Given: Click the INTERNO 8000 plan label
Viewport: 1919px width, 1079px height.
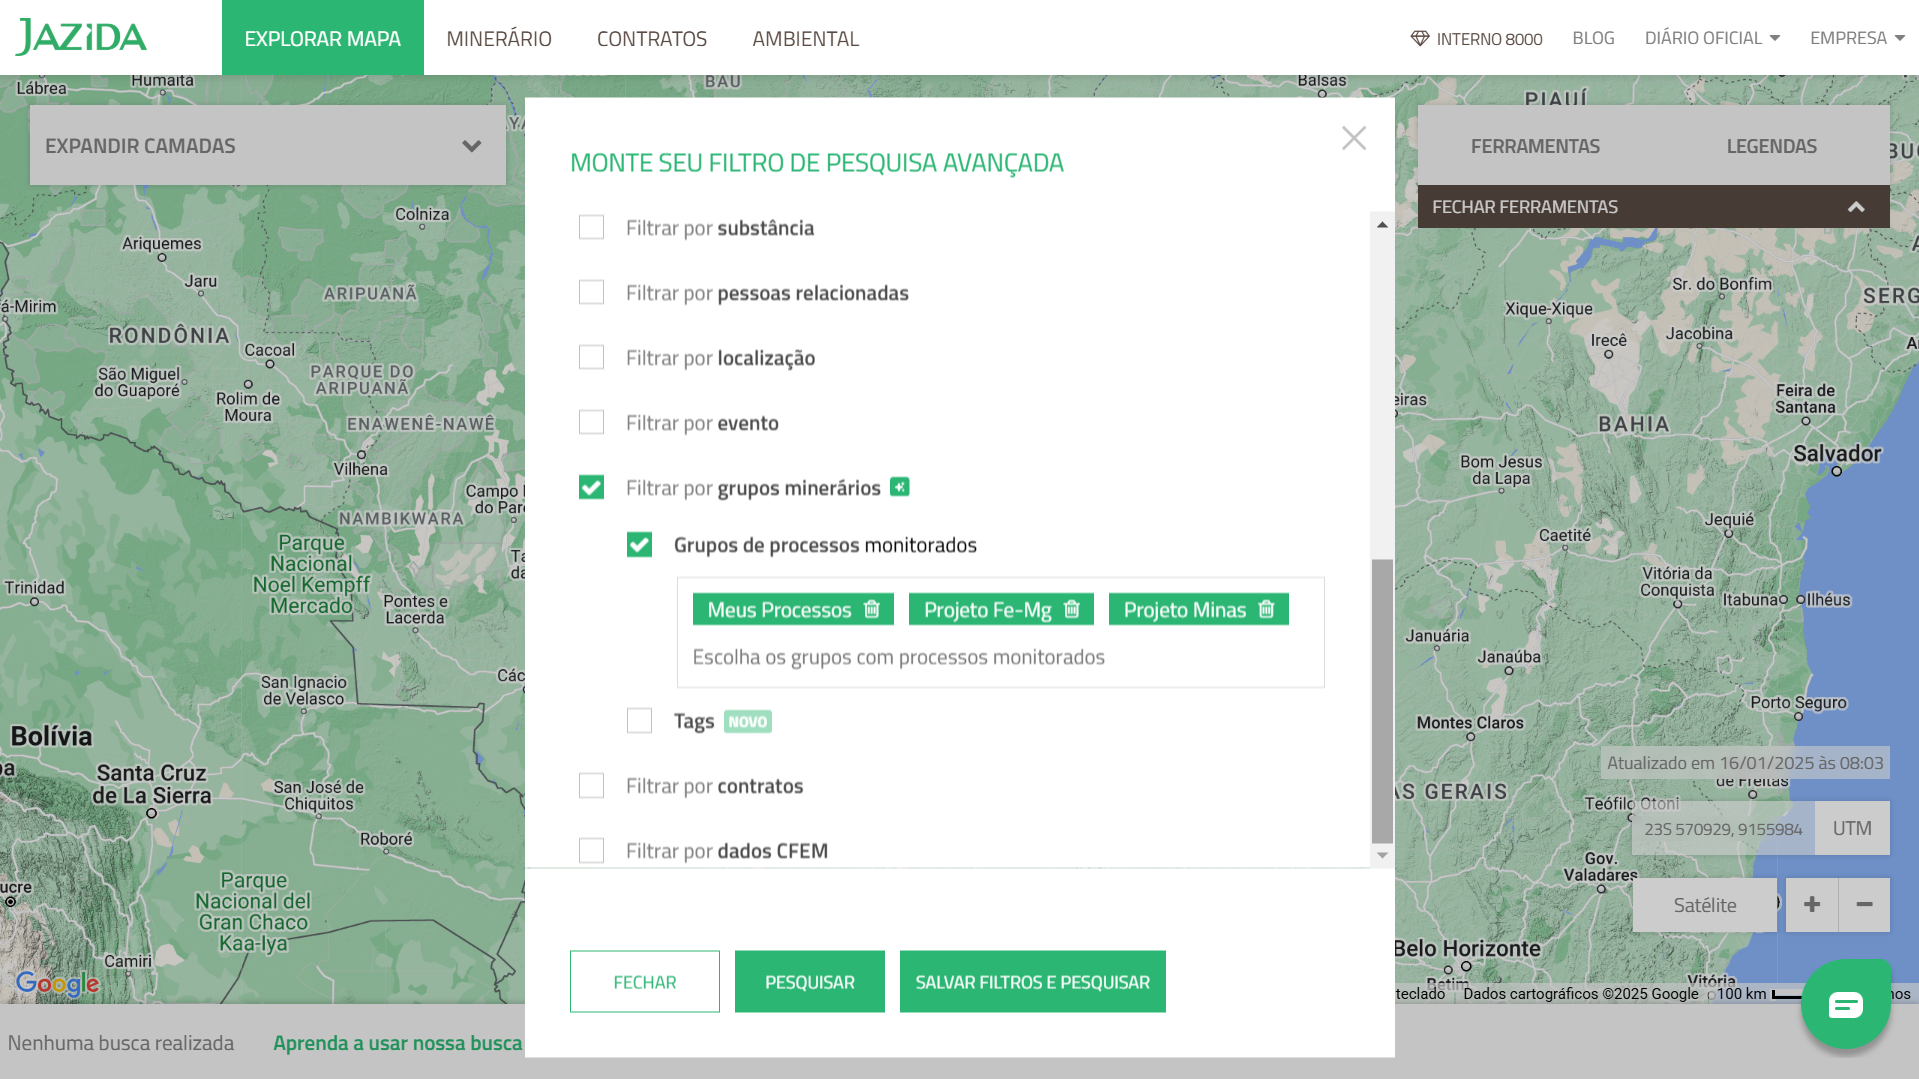Looking at the screenshot, I should tap(1489, 39).
